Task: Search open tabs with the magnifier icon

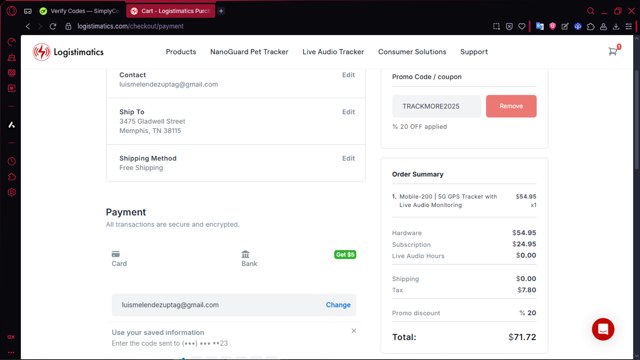Action: click(590, 11)
